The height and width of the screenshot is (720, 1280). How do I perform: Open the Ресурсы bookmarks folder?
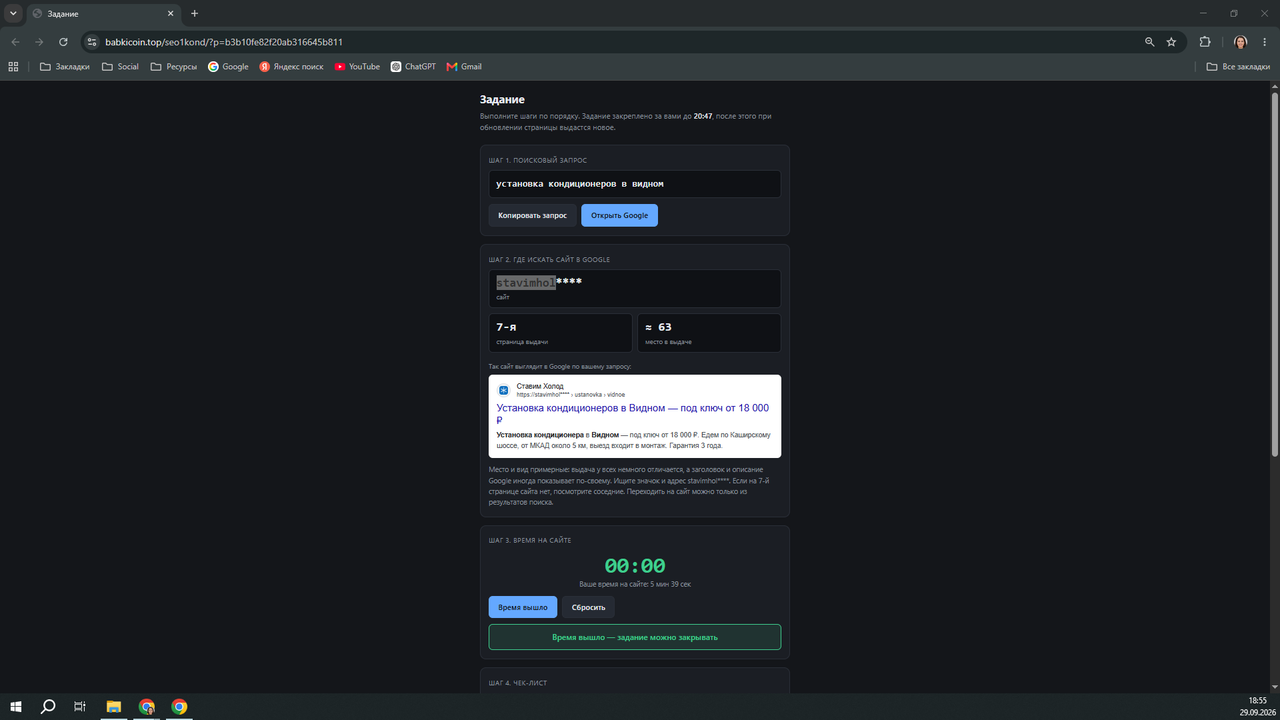[174, 67]
